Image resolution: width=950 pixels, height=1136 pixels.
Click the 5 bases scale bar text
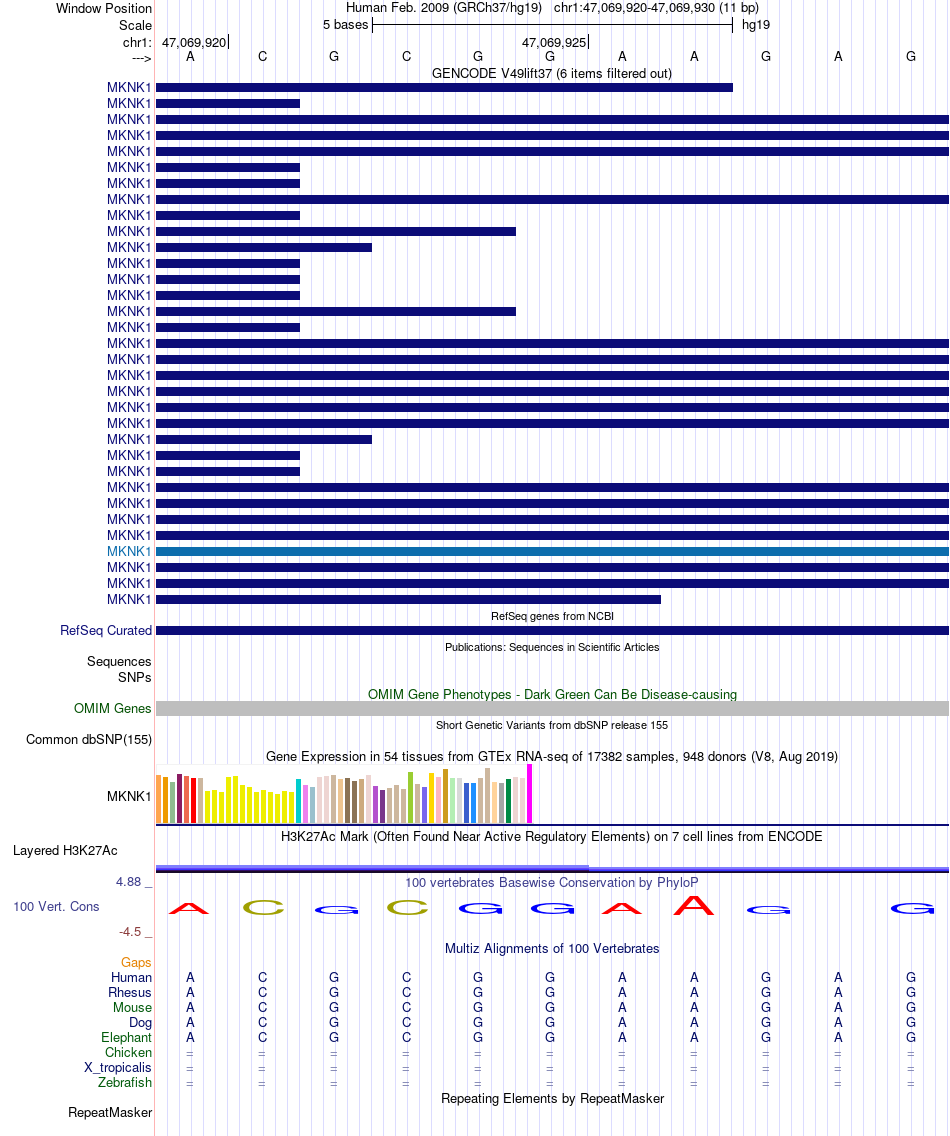[x=346, y=25]
